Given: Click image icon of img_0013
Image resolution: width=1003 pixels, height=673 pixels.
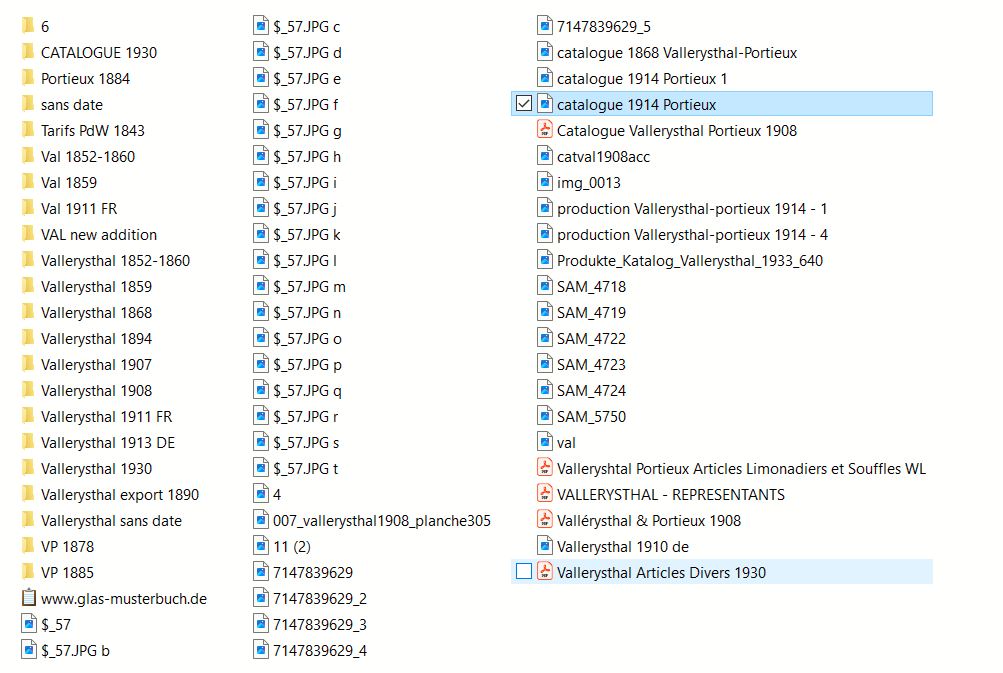Looking at the screenshot, I should pos(544,182).
